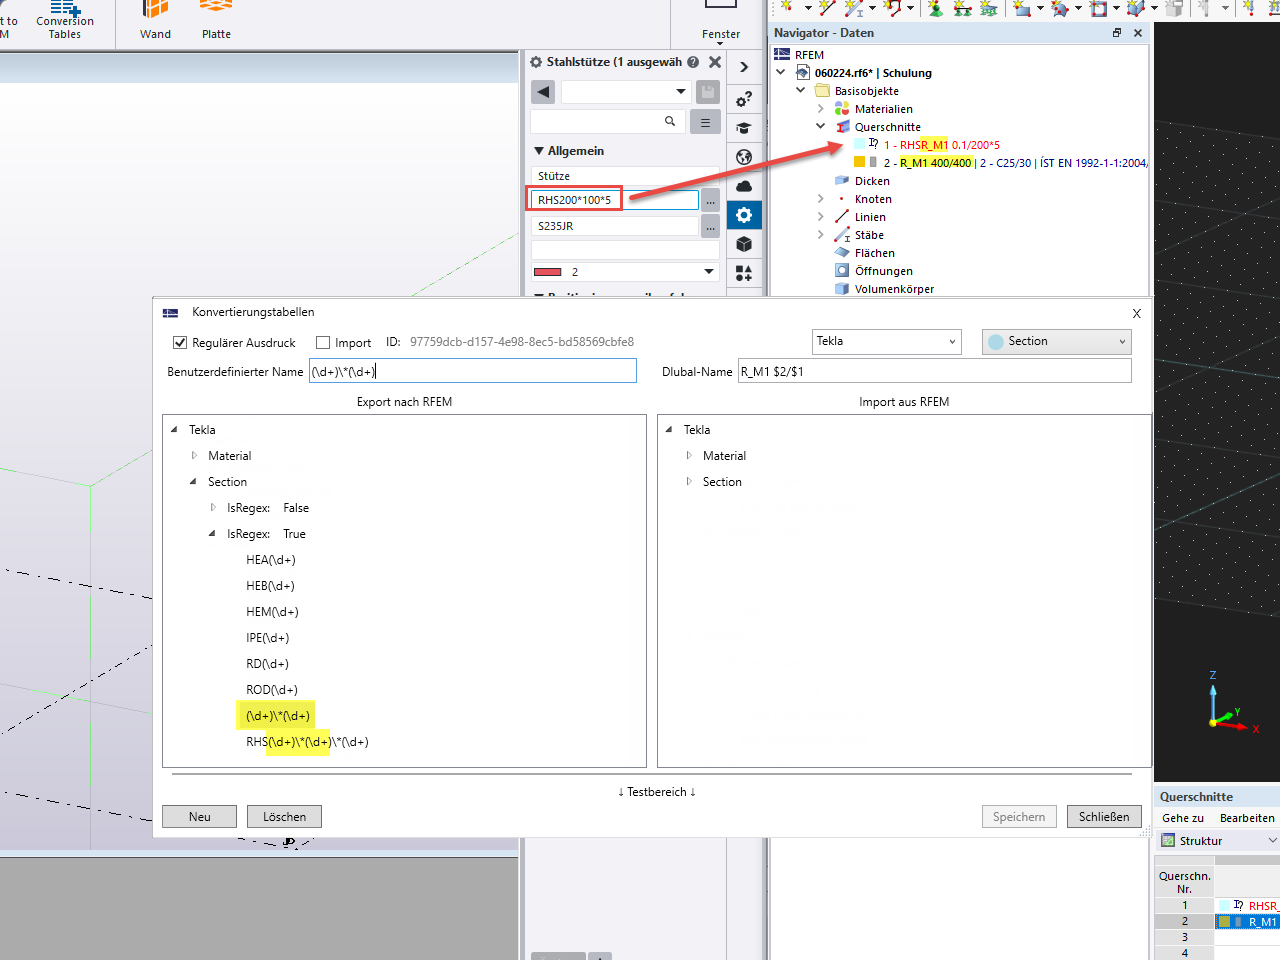Click inside the Dlubal-Name input field

click(x=935, y=371)
